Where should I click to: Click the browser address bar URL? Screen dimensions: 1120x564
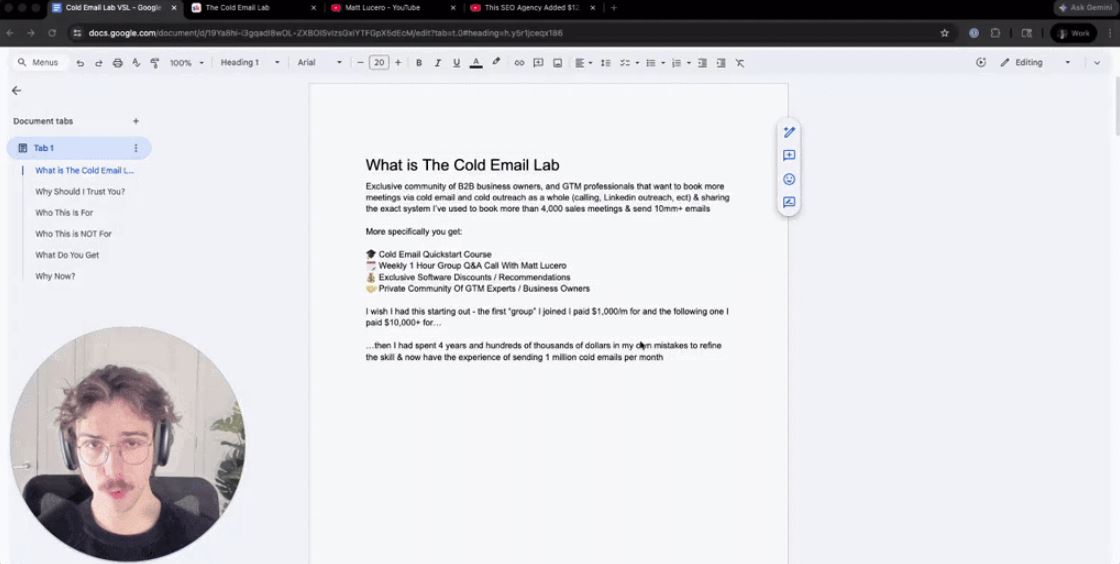point(325,33)
